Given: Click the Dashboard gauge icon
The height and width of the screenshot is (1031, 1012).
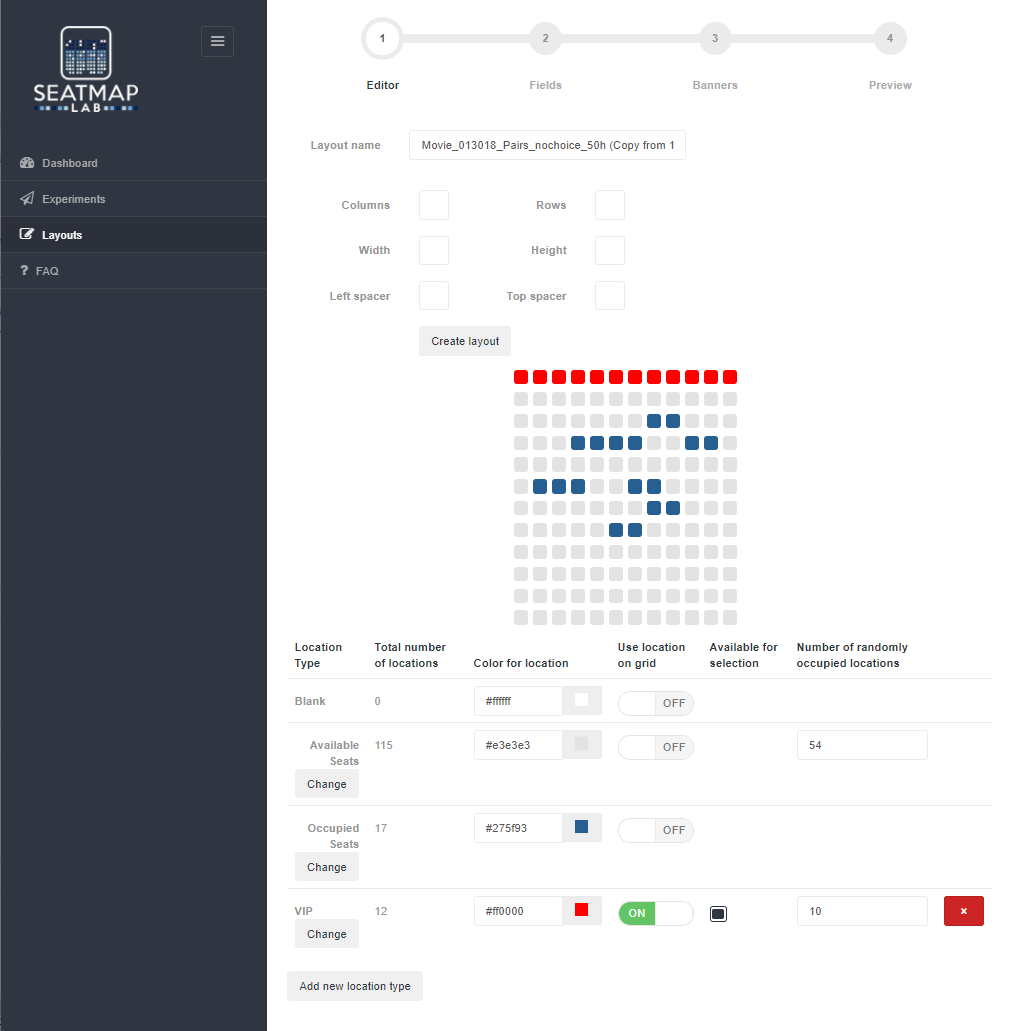Looking at the screenshot, I should [27, 163].
